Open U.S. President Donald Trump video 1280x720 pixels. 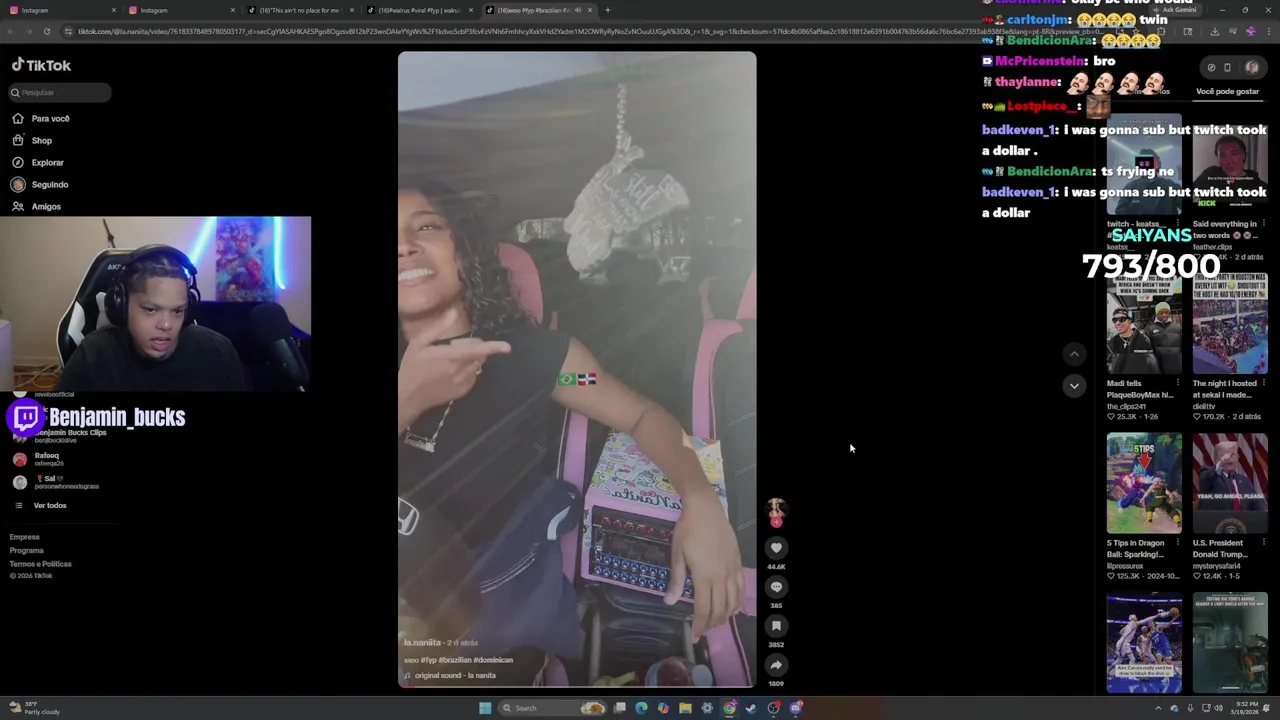[x=1229, y=483]
